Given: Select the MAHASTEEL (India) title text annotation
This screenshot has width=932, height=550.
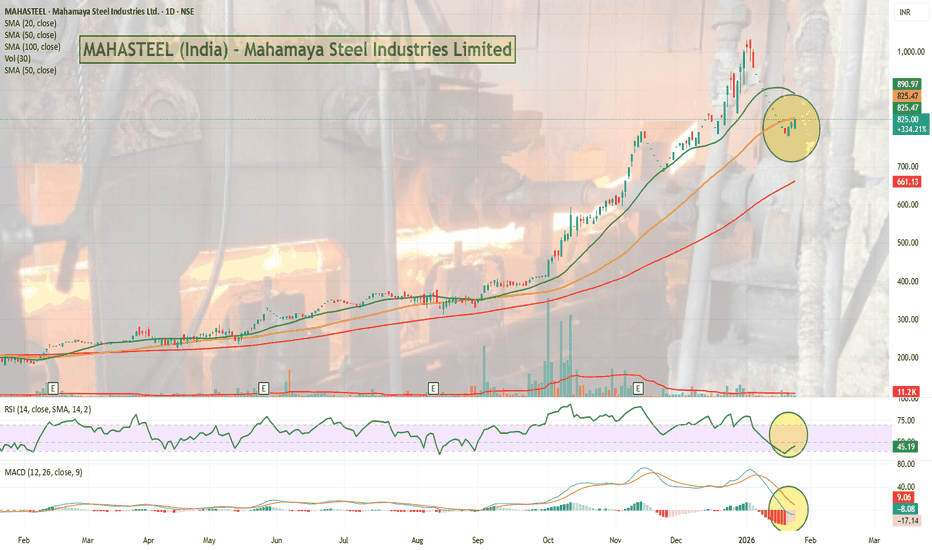Looking at the screenshot, I should tap(297, 49).
